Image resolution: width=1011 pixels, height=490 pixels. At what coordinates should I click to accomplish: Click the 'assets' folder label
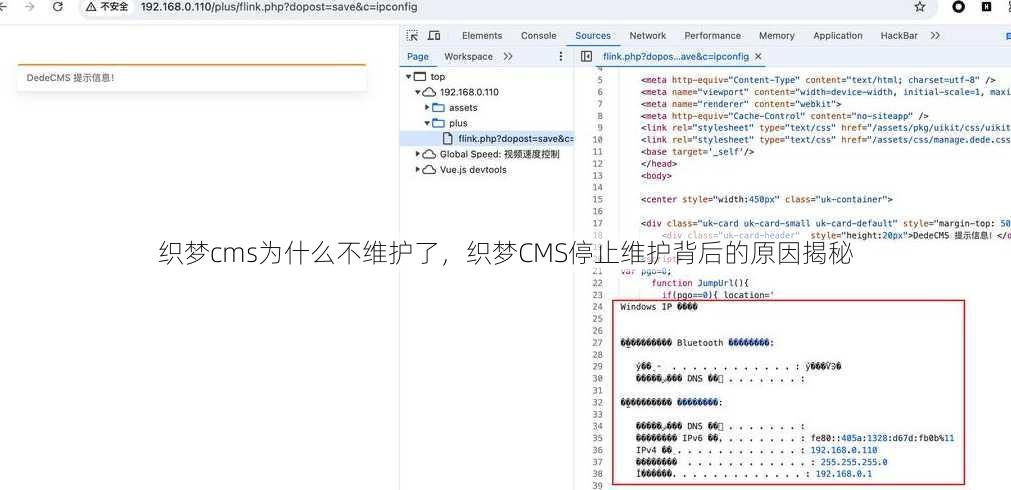[463, 108]
